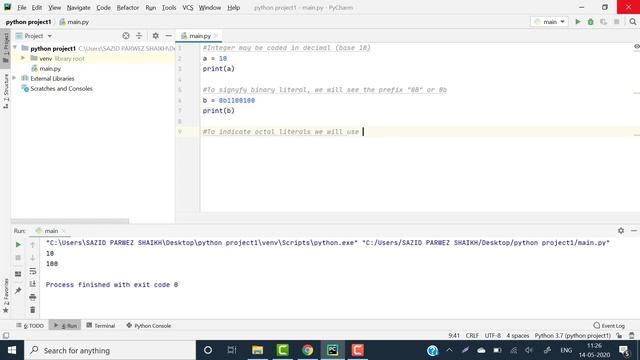Pin the Run tab
The width and height of the screenshot is (640, 360).
pyautogui.click(x=18, y=291)
